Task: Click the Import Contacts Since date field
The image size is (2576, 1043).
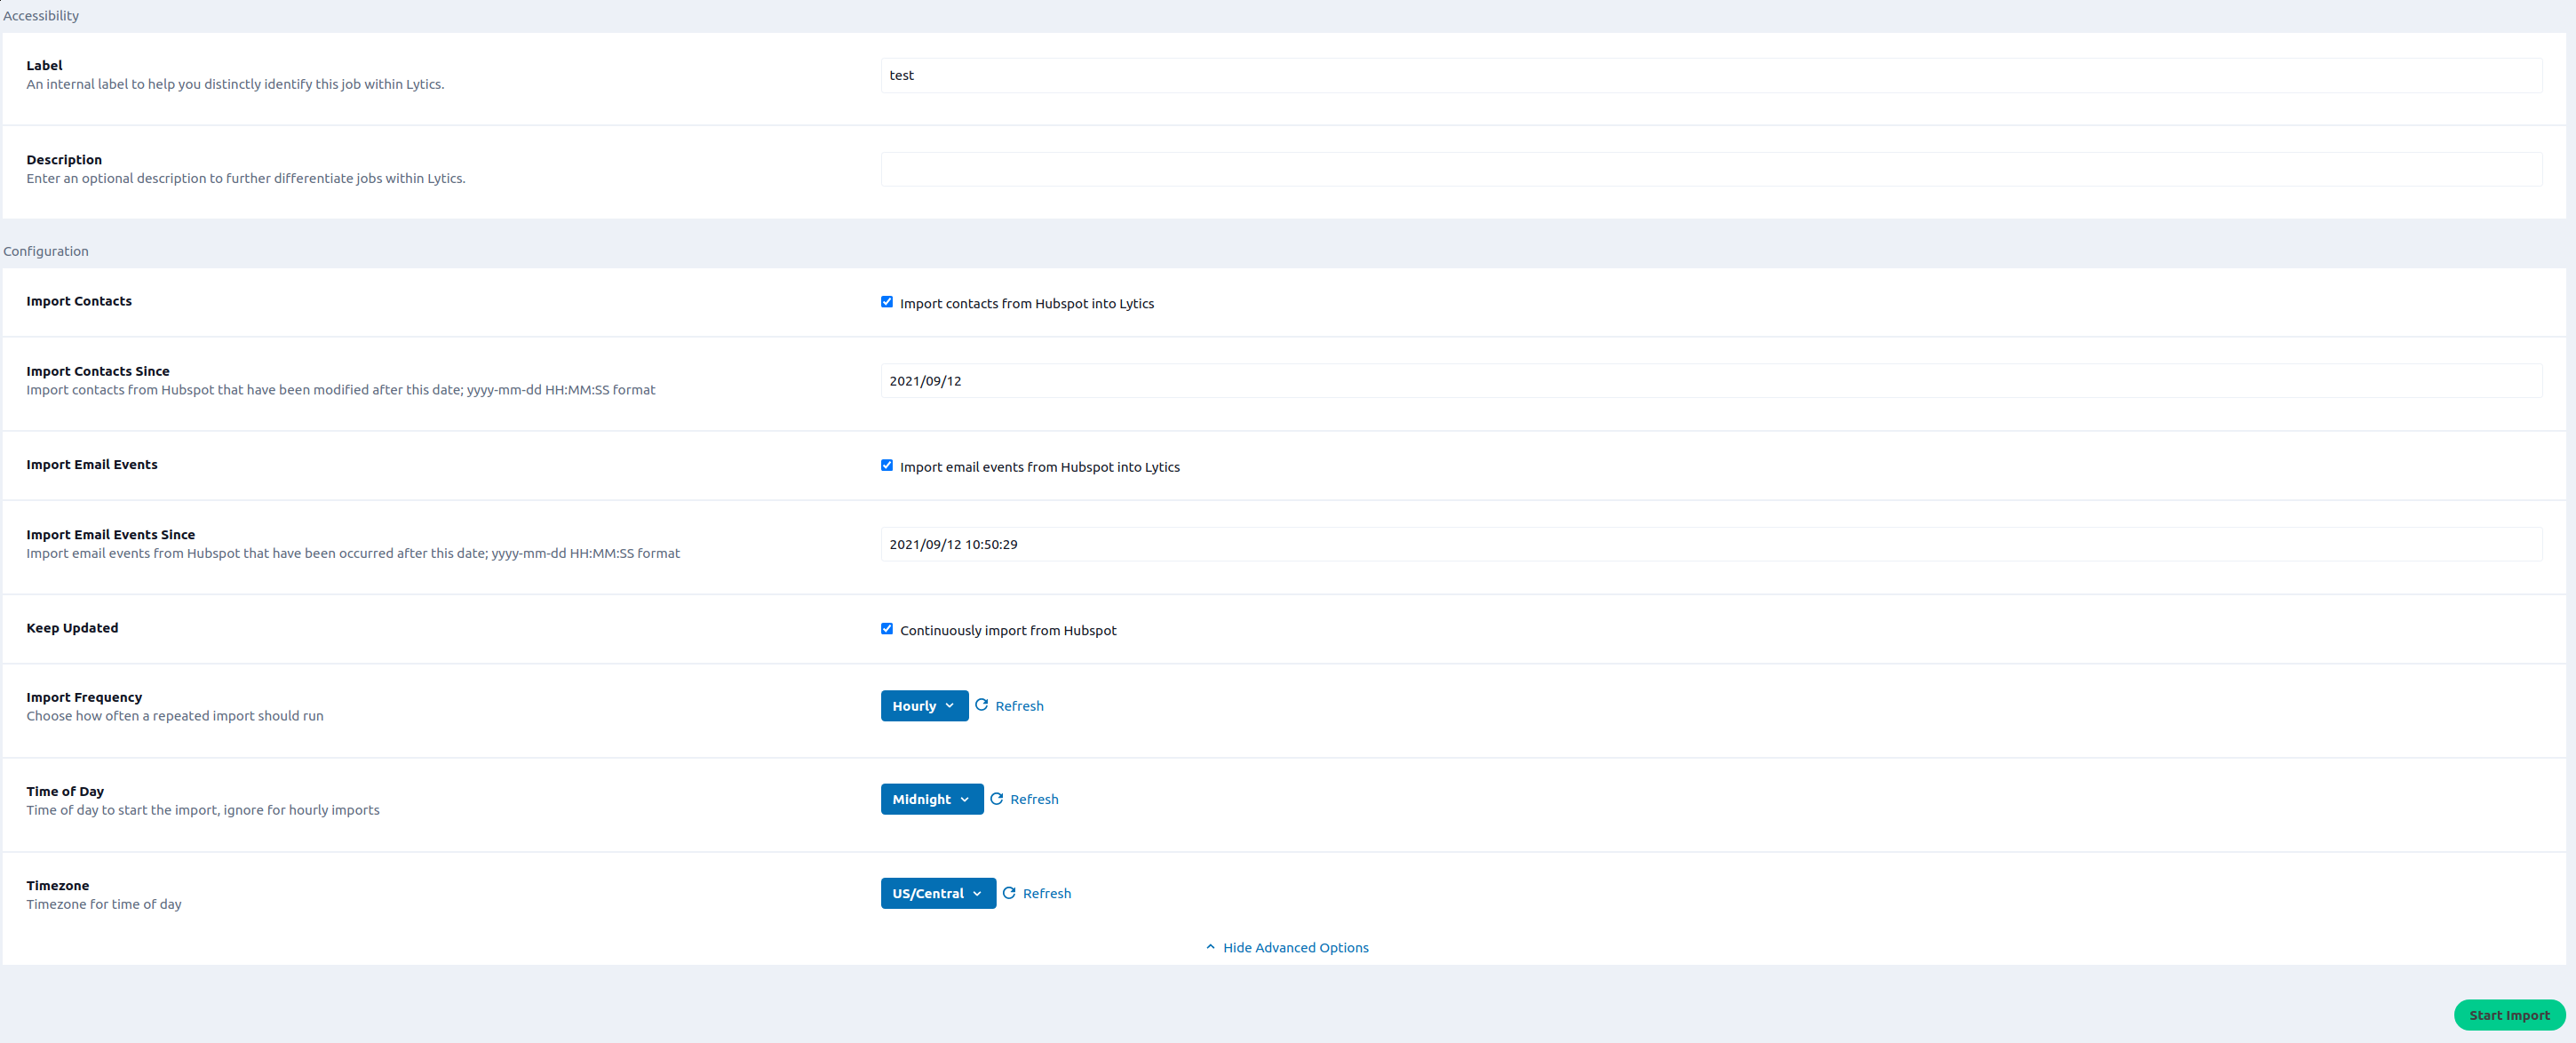Action: point(1711,381)
